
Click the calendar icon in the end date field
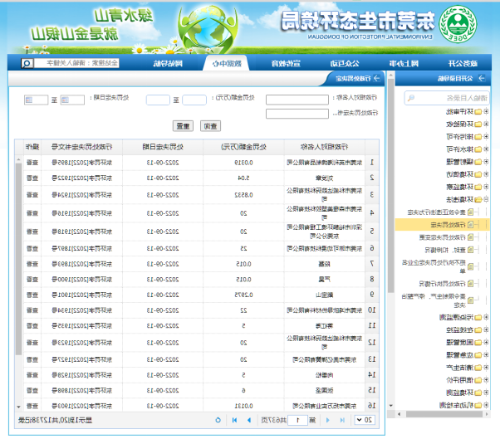[x=29, y=100]
